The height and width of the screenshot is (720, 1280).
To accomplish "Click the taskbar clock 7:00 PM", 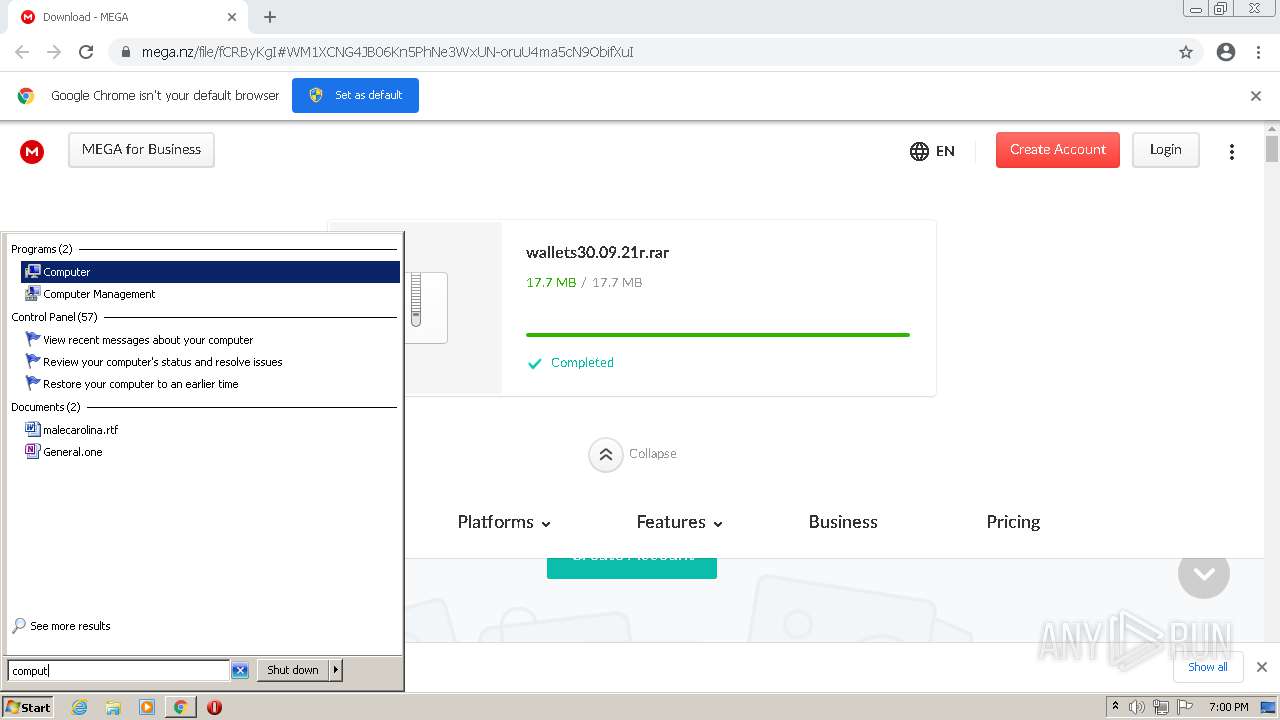I will pyautogui.click(x=1228, y=707).
